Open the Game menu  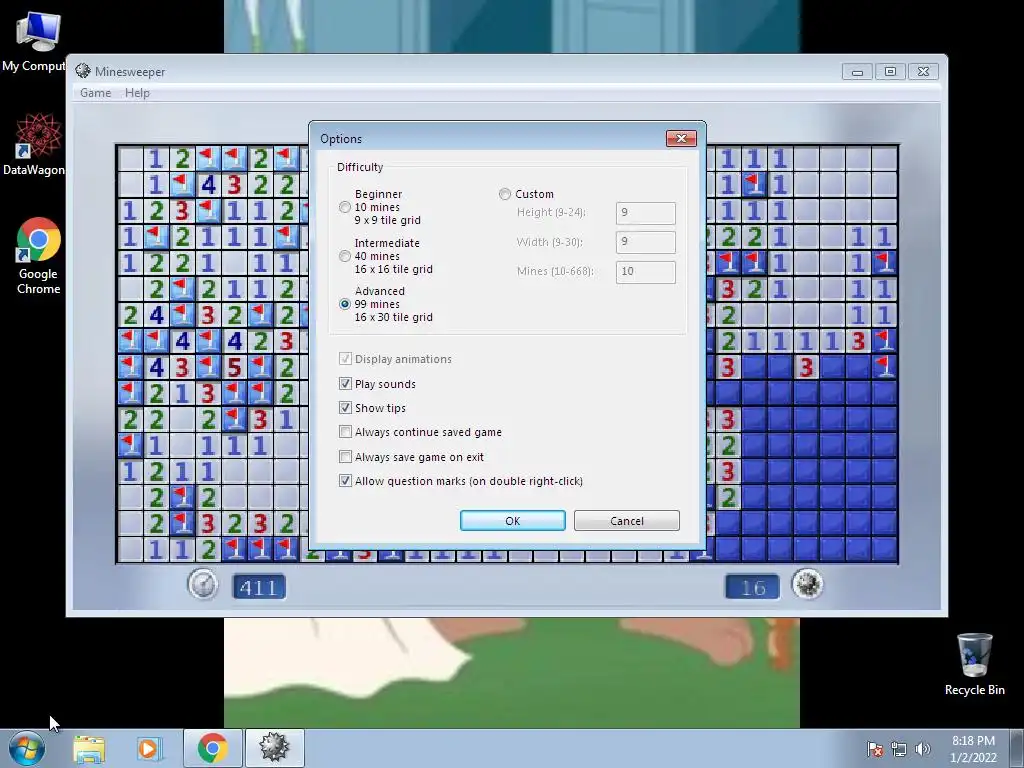click(95, 93)
